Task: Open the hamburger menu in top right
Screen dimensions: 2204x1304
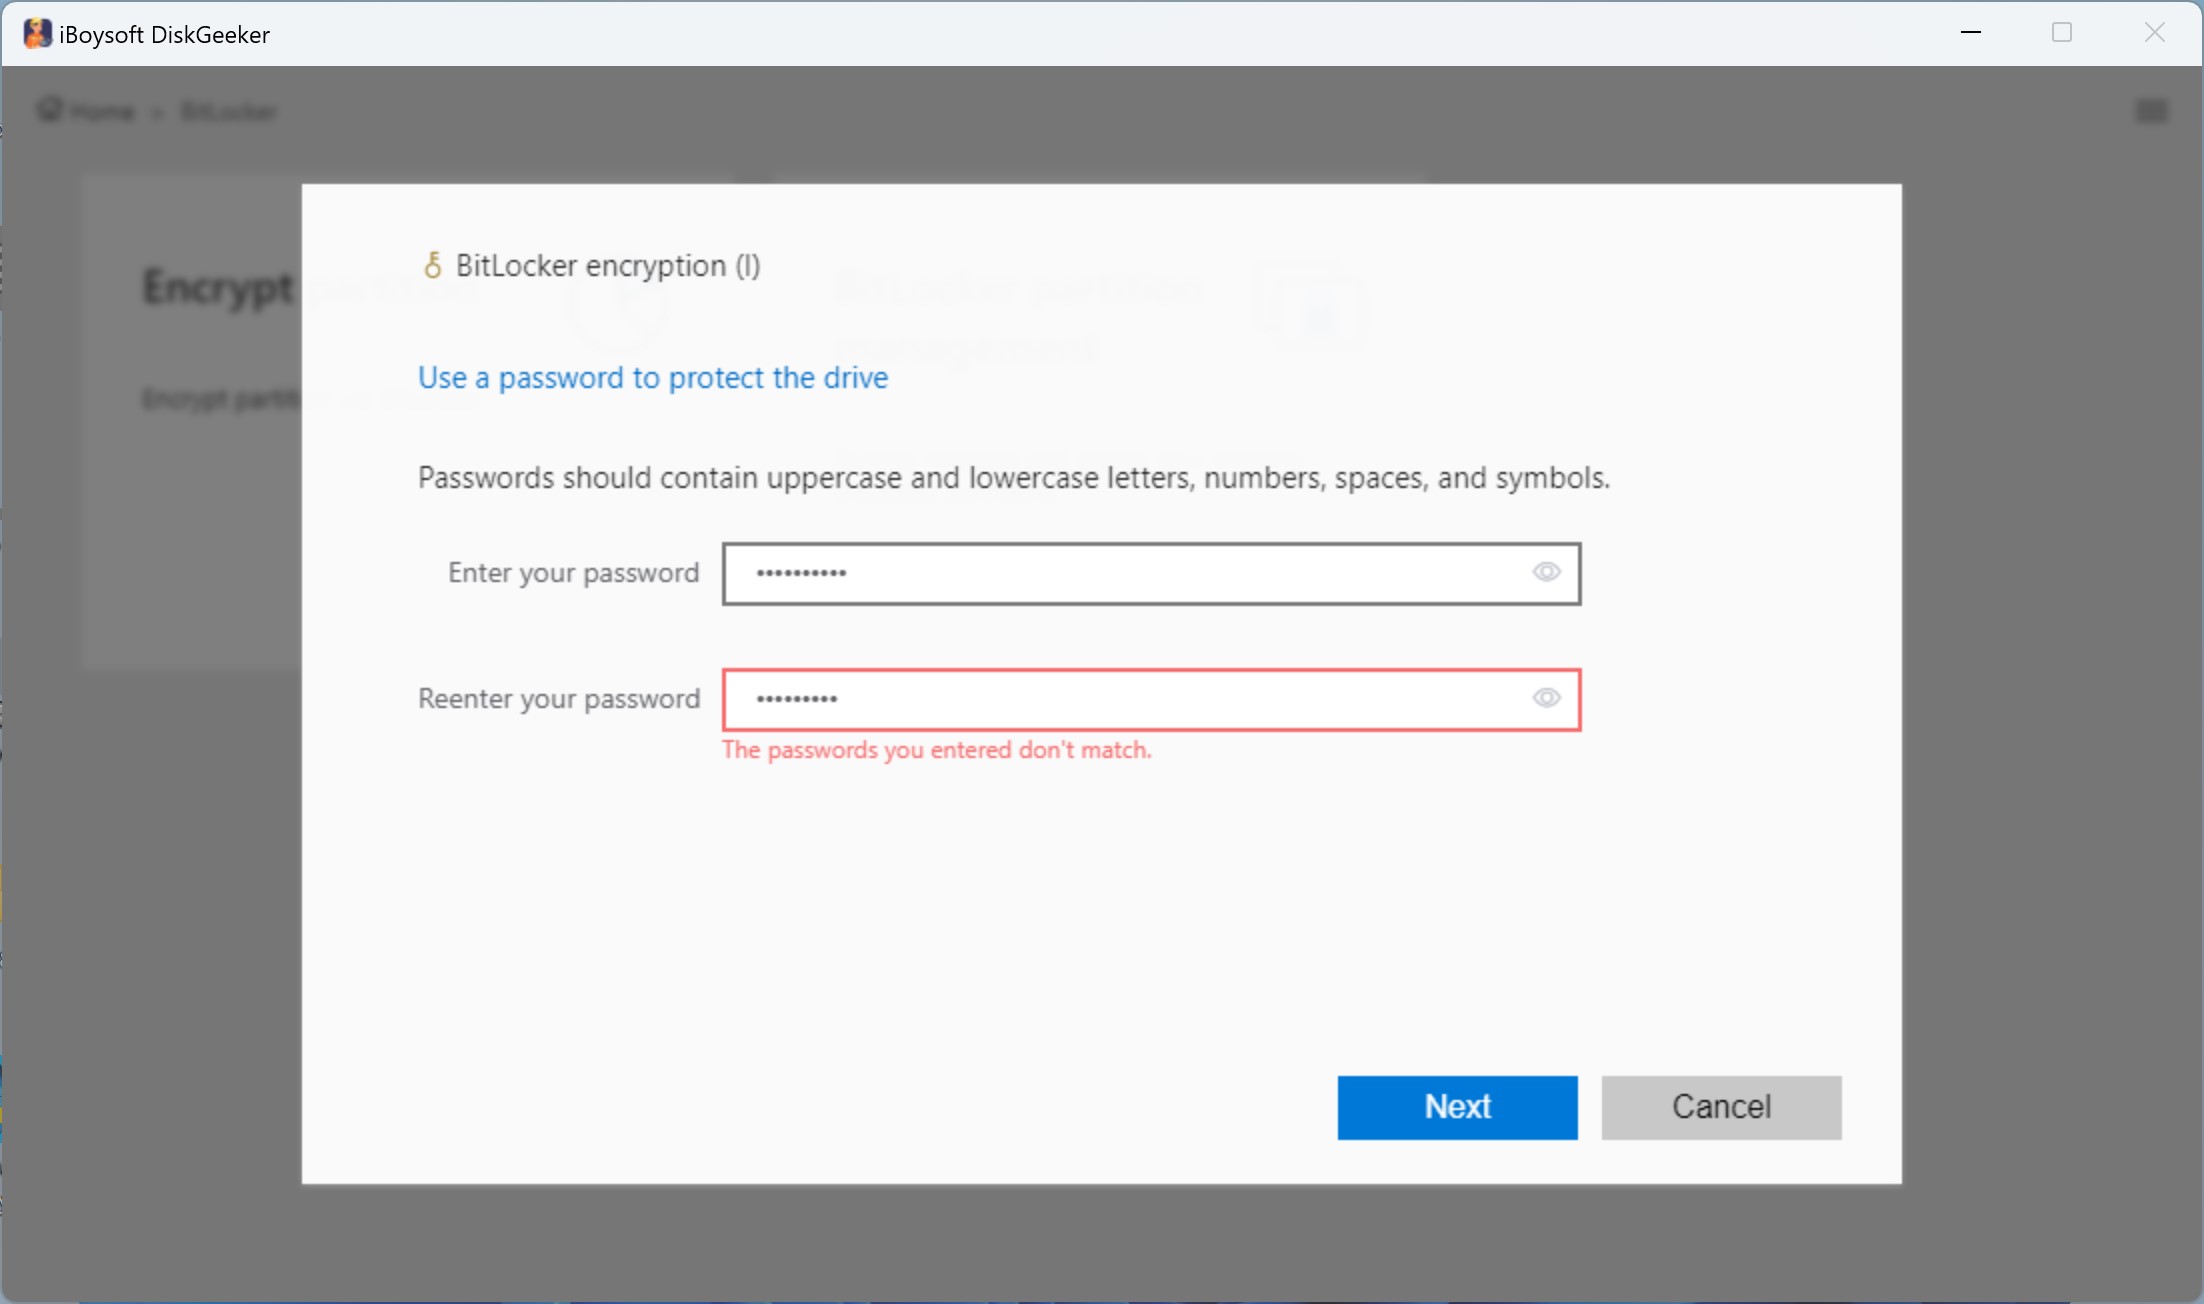Action: coord(2151,111)
